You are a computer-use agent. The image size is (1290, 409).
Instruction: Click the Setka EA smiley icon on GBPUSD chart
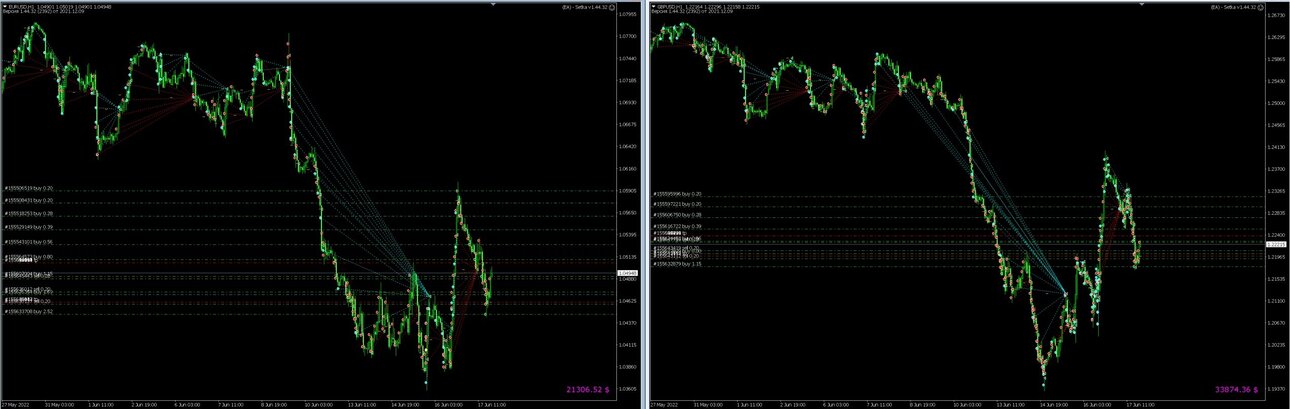click(x=1263, y=6)
